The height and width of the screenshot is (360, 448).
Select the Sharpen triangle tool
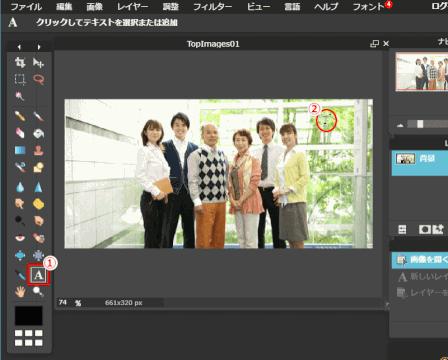pos(38,187)
